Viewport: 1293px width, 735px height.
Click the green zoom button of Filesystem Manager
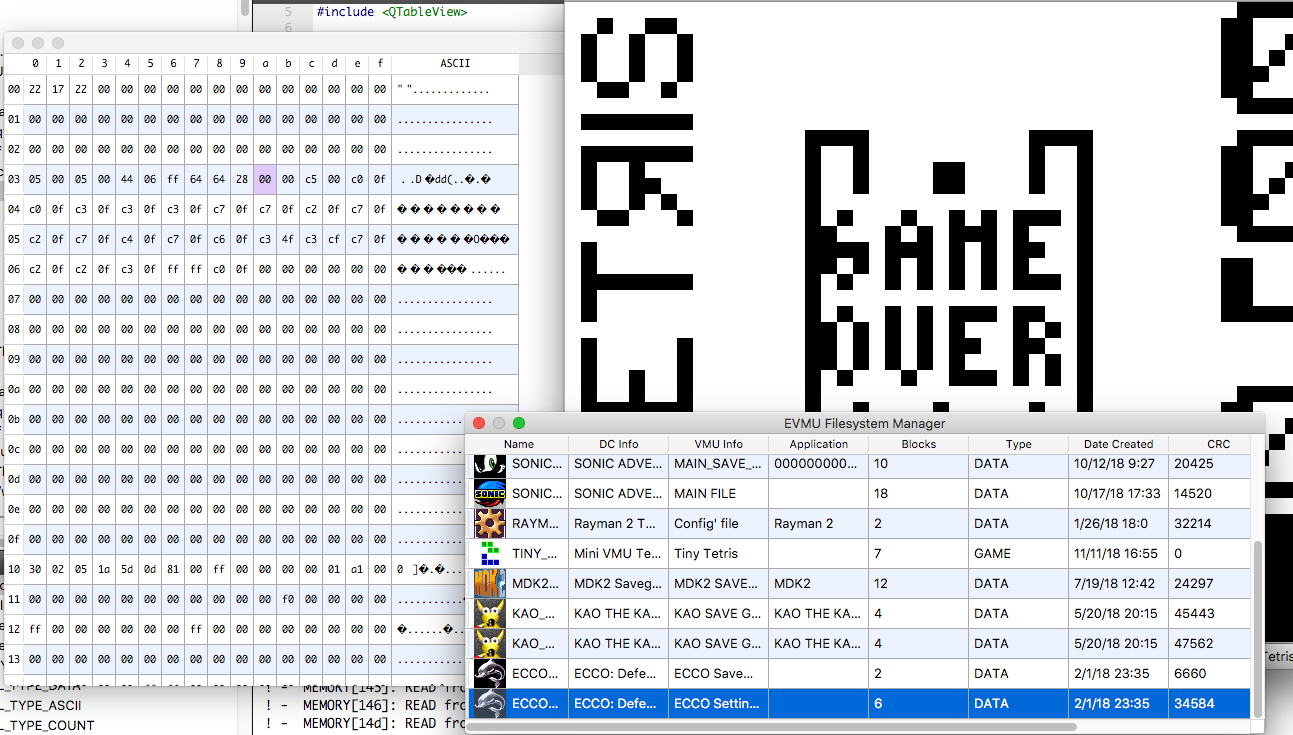[519, 423]
